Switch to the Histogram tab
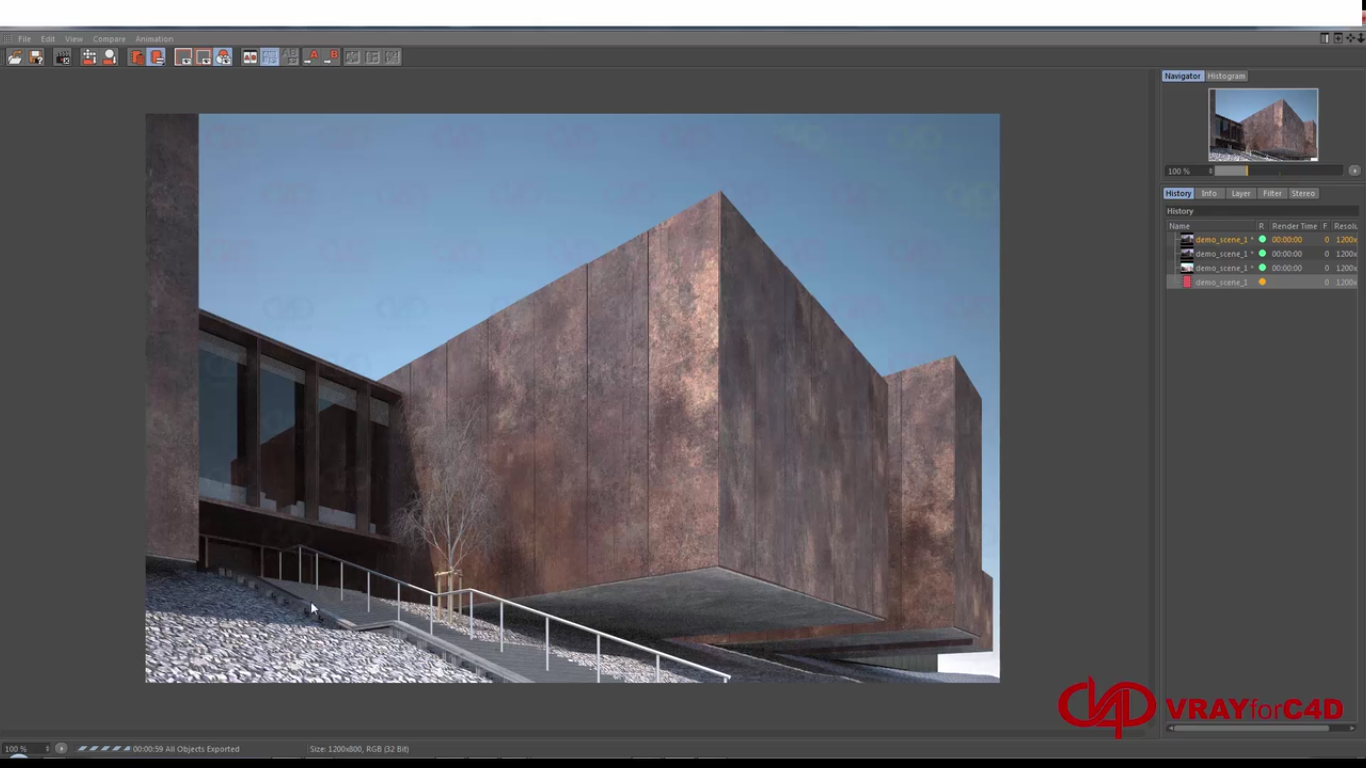This screenshot has height=768, width=1366. tap(1226, 76)
